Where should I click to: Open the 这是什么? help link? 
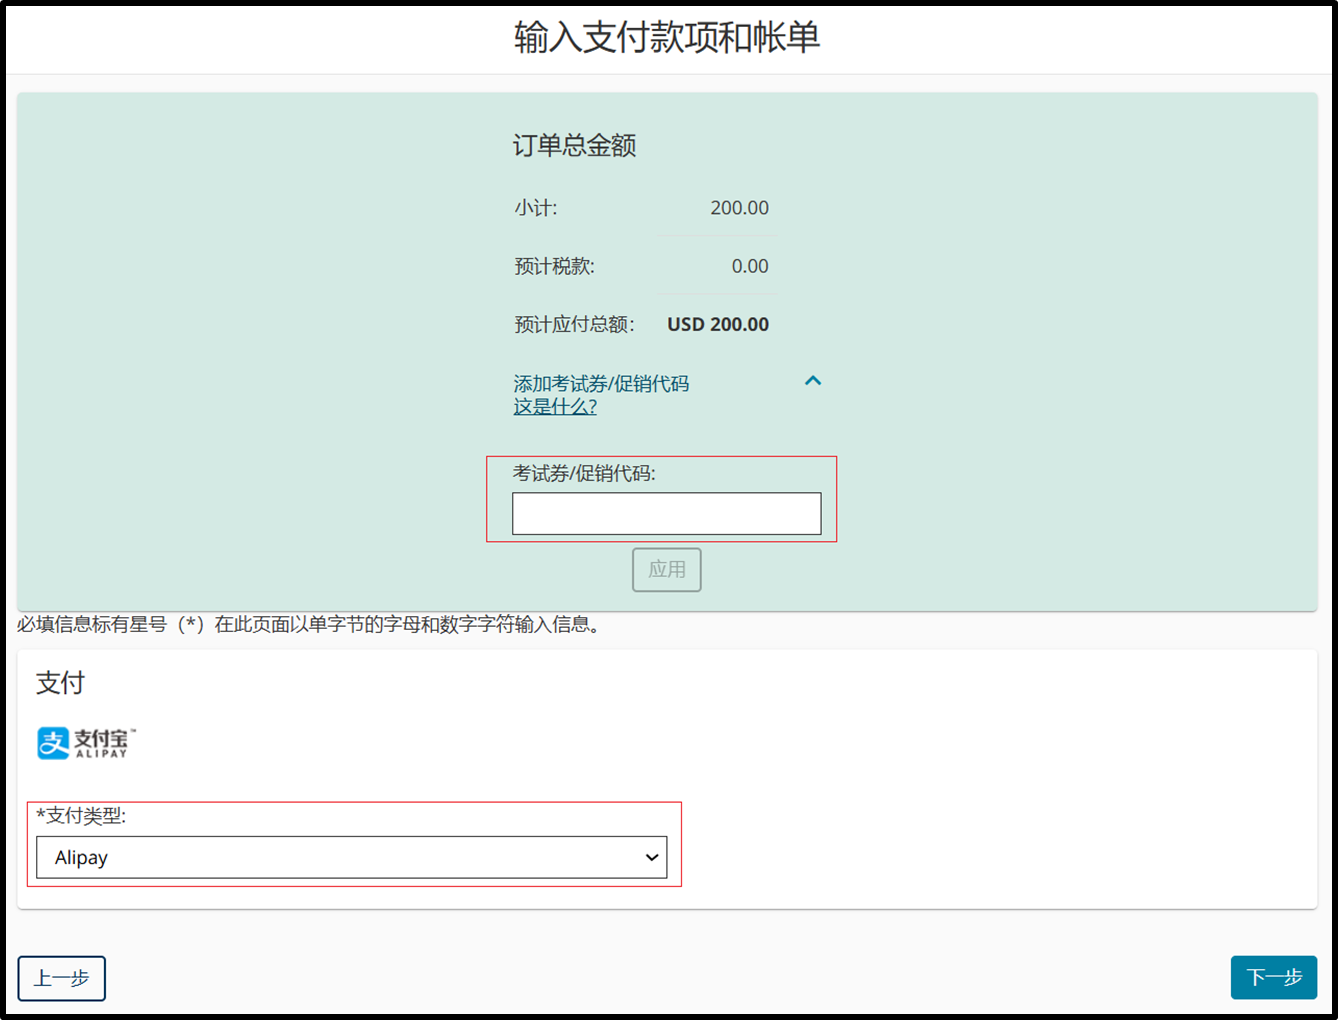point(555,407)
